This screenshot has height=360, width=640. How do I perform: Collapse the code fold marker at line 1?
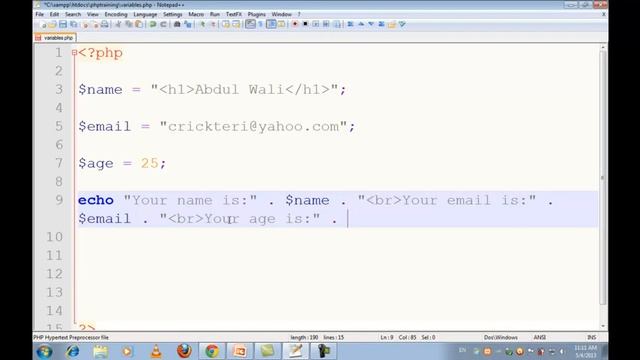coord(74,53)
